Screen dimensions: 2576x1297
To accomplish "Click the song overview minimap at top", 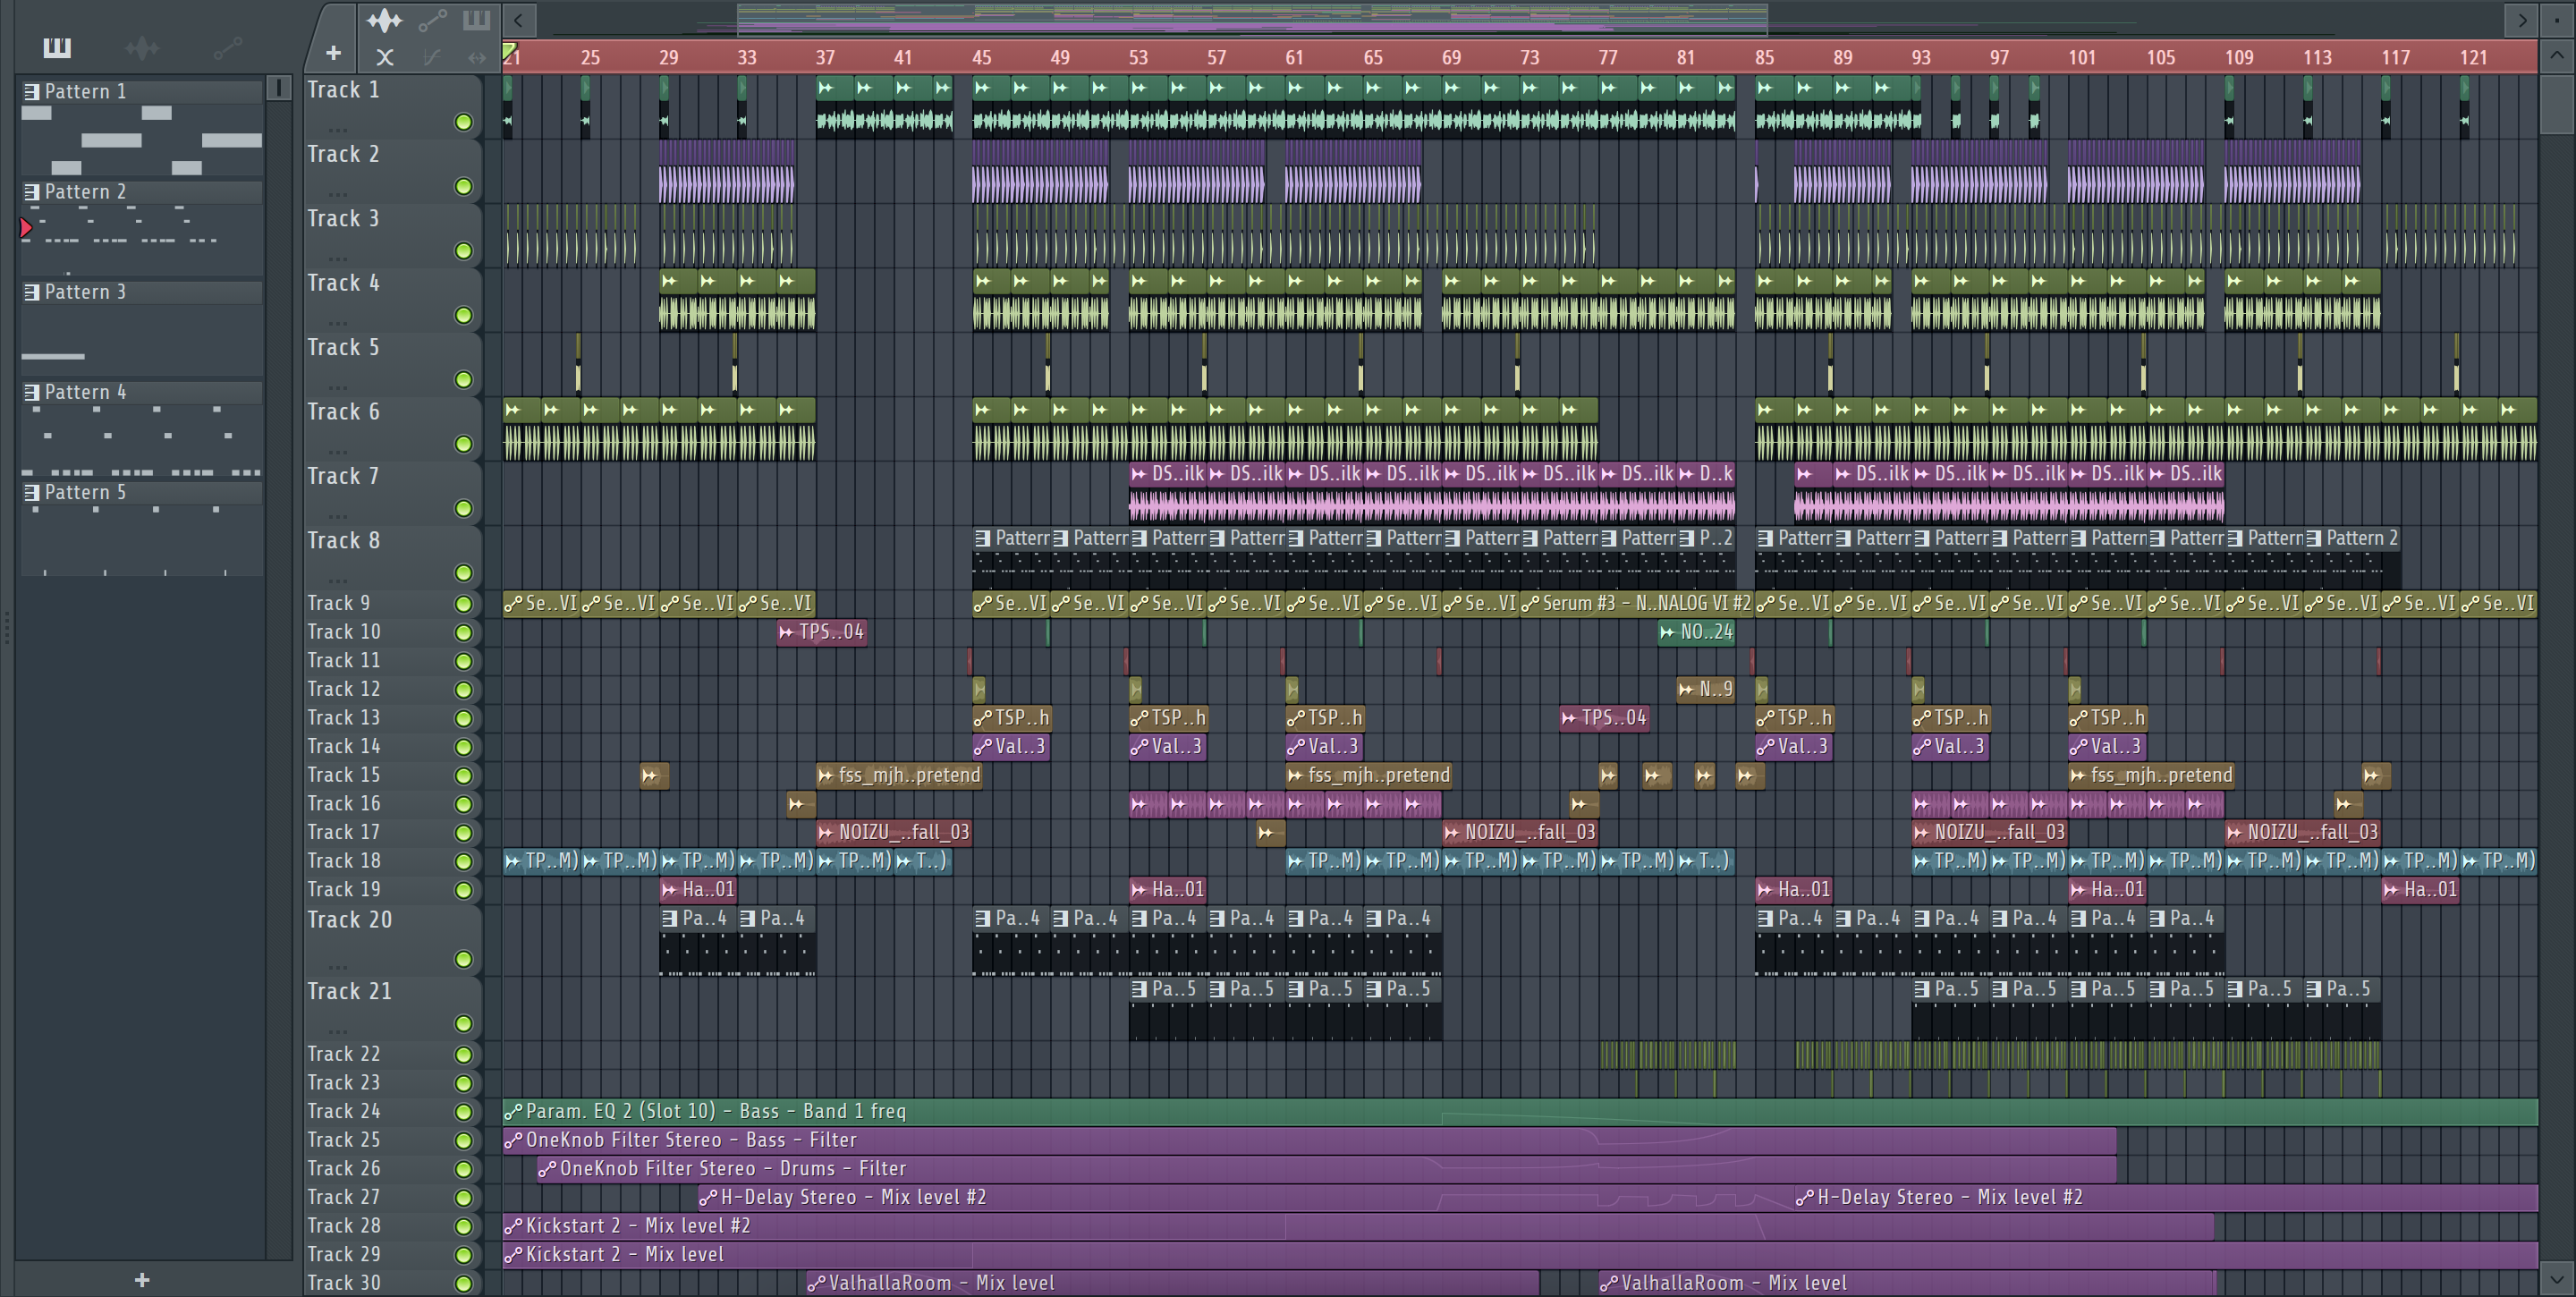I will [x=1250, y=19].
